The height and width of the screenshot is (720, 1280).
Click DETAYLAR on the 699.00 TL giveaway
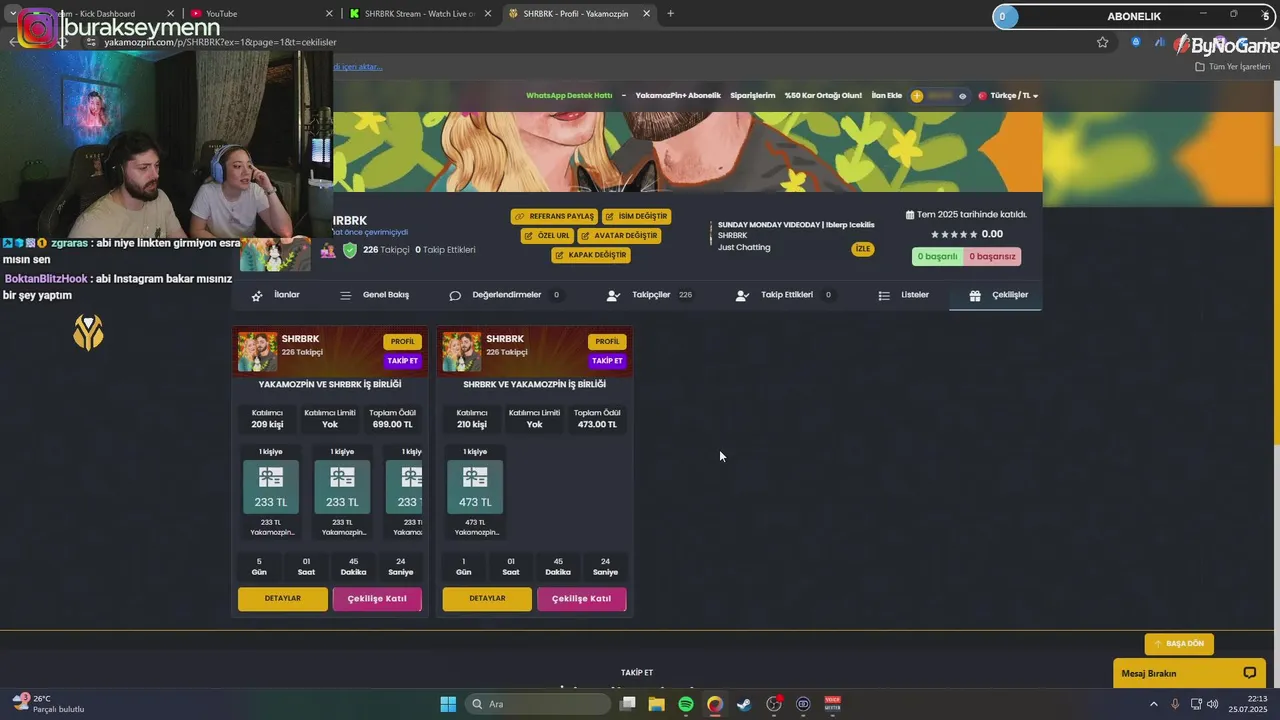click(x=283, y=599)
